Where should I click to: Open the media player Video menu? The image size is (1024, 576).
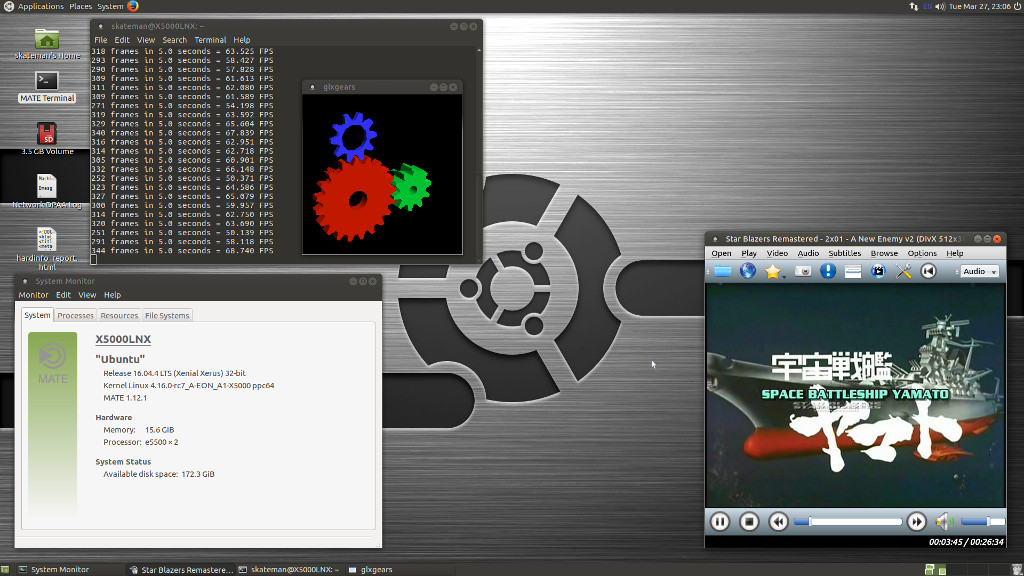click(777, 253)
